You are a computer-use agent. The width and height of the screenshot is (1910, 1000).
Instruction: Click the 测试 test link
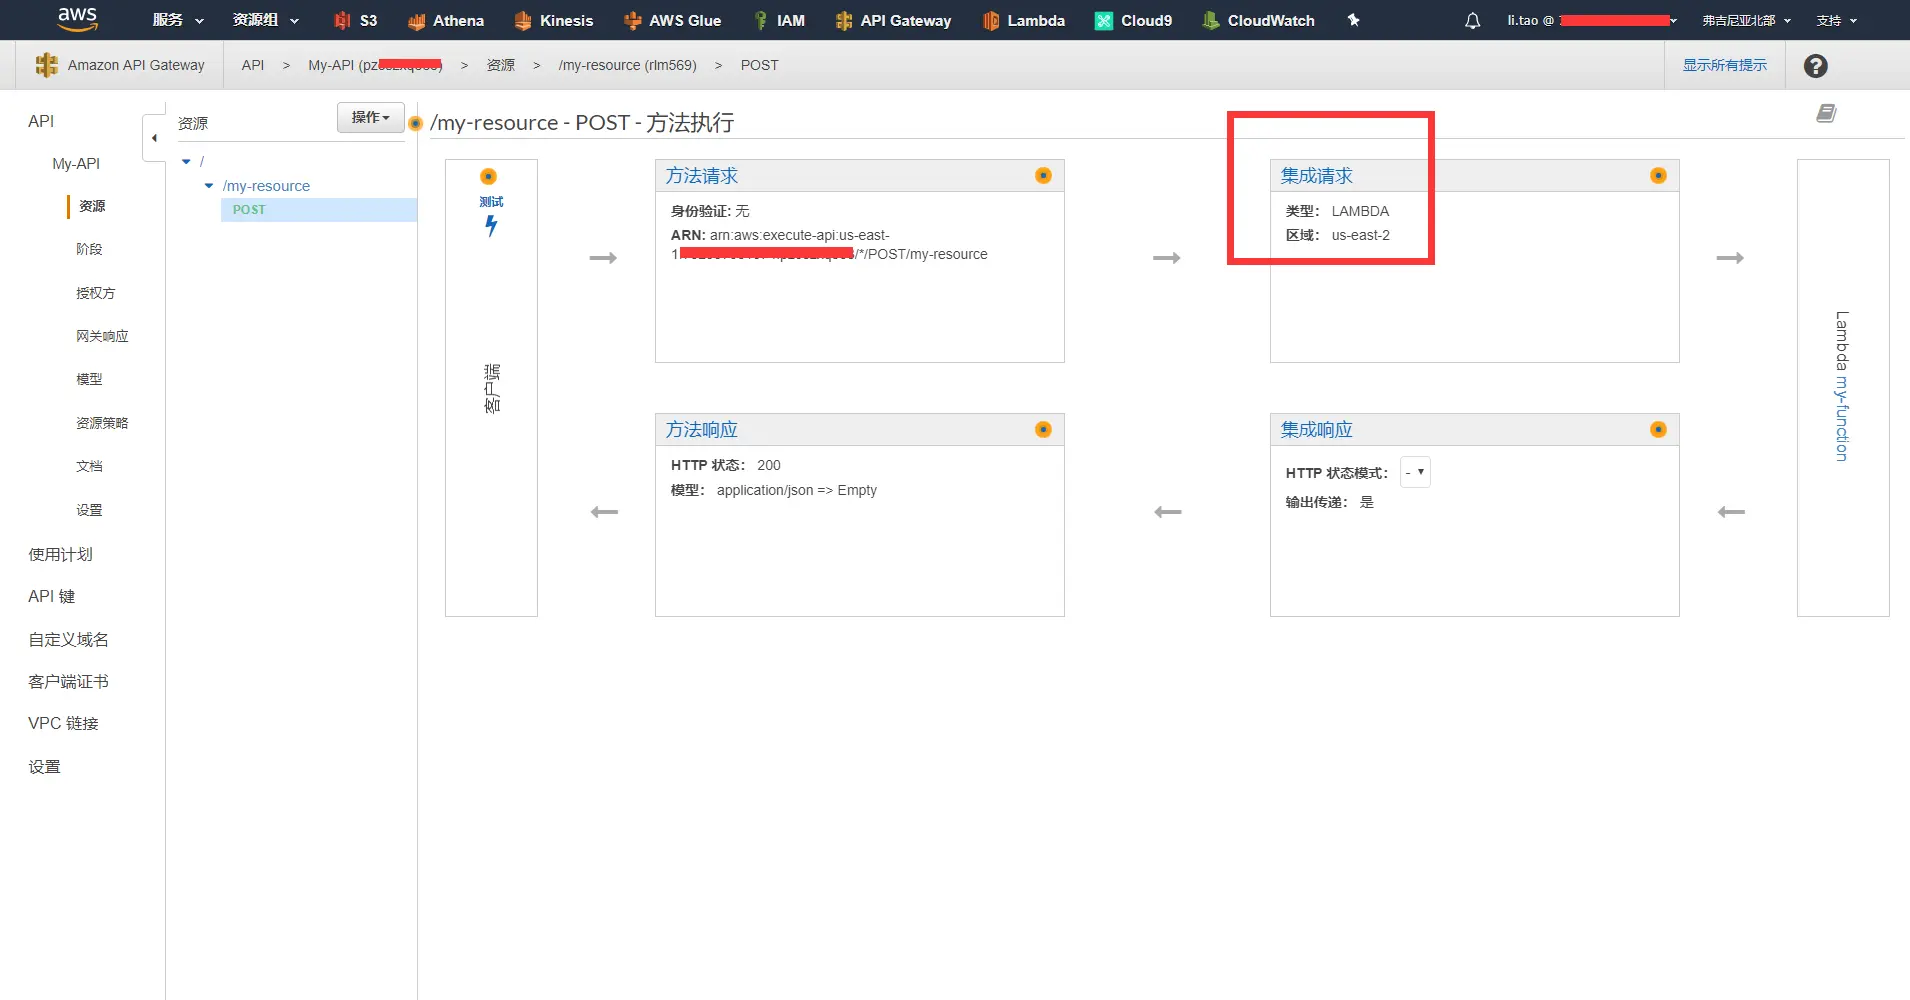491,202
